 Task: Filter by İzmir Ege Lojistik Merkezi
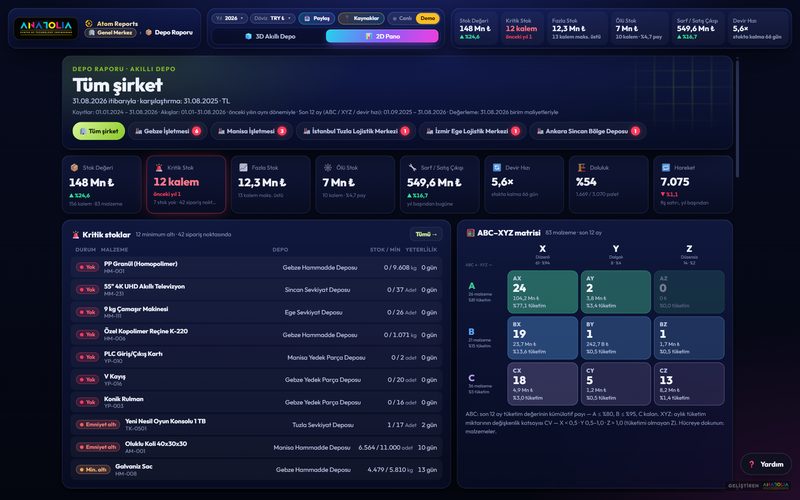pos(472,131)
